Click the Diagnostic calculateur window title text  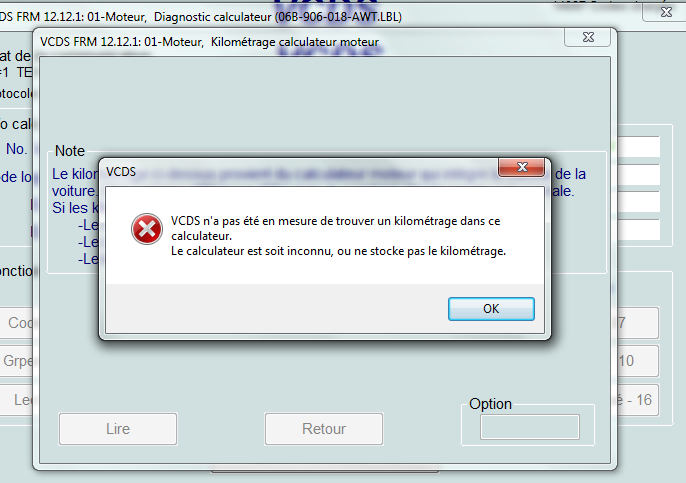201,17
